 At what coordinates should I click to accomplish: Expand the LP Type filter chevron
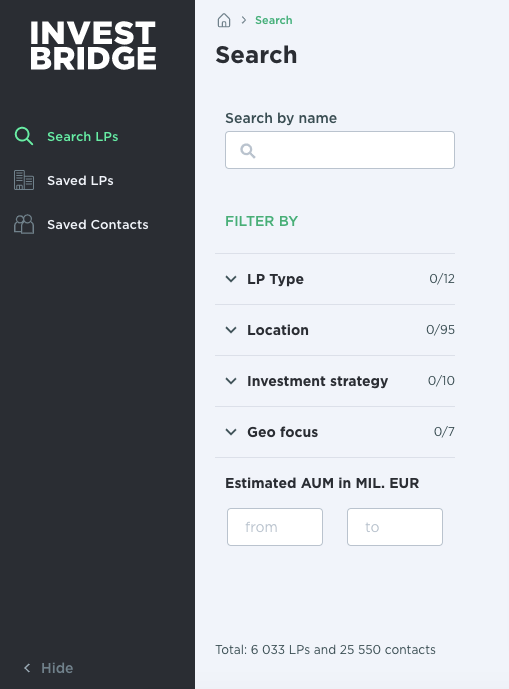coord(231,279)
